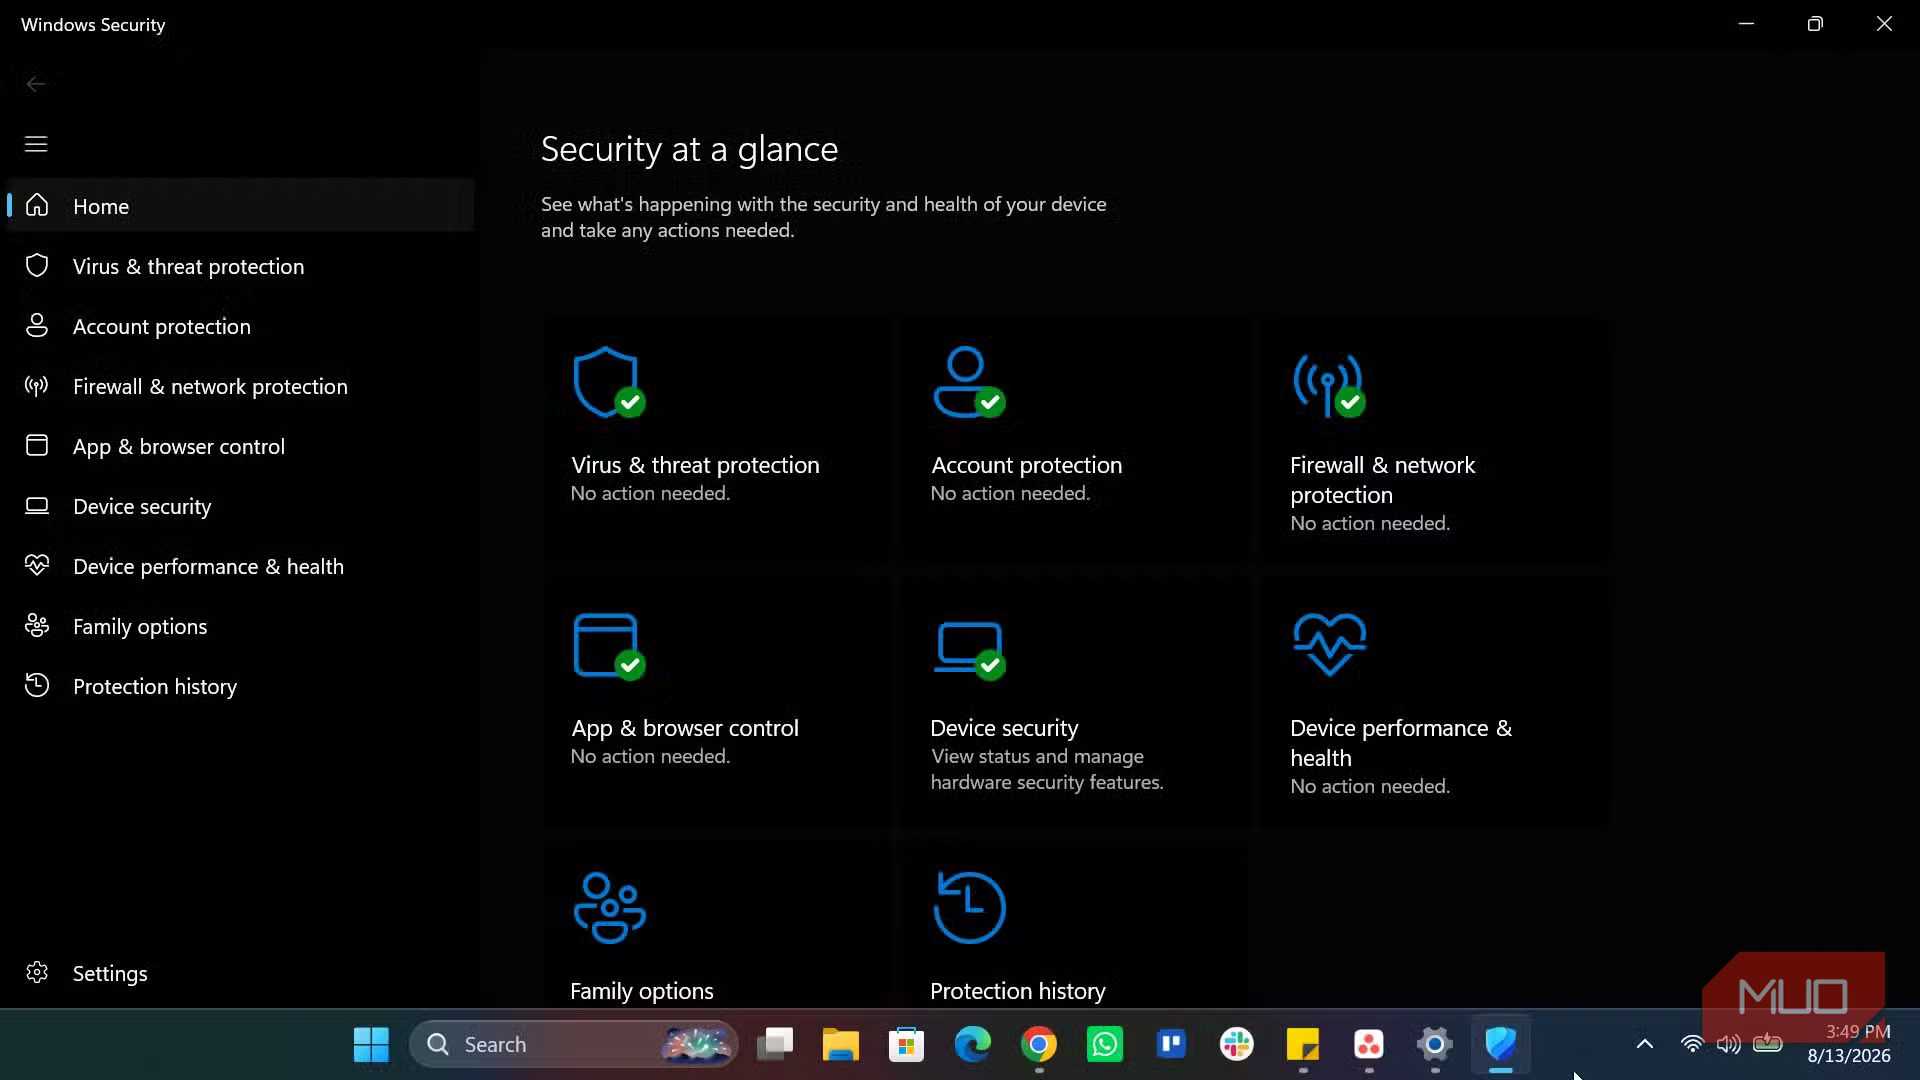Click 'Security at a glance' heading
Viewport: 1920px width, 1080px height.
coord(689,149)
